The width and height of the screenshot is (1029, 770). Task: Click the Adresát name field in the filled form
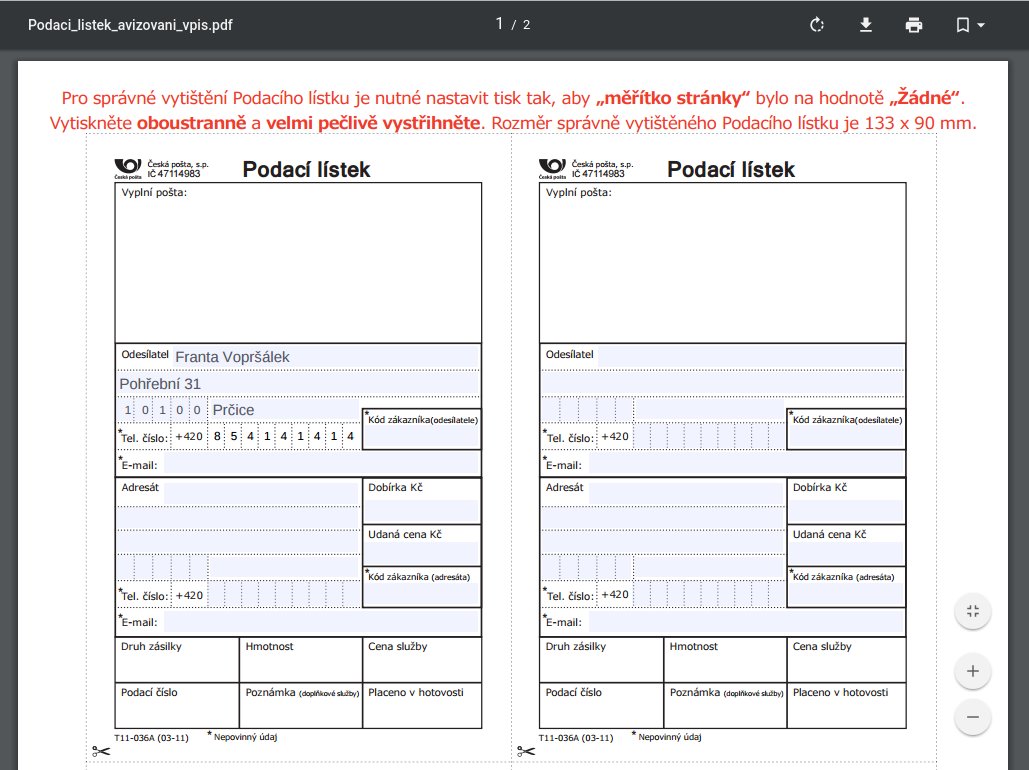262,493
